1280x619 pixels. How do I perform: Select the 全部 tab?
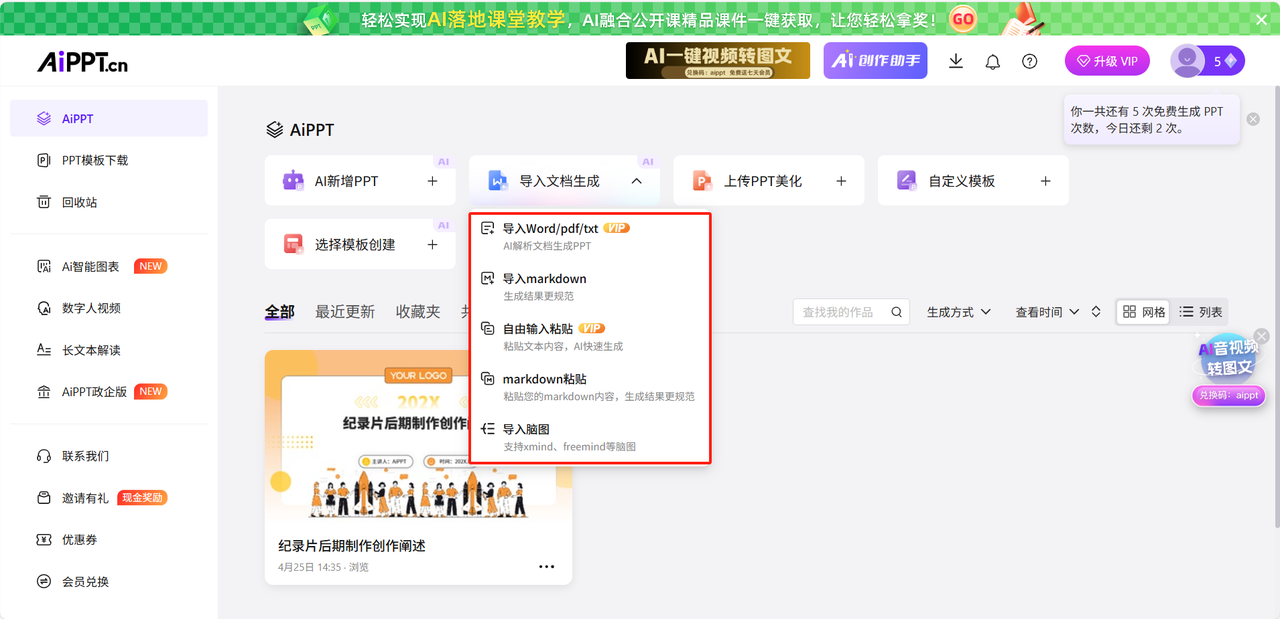(x=280, y=312)
